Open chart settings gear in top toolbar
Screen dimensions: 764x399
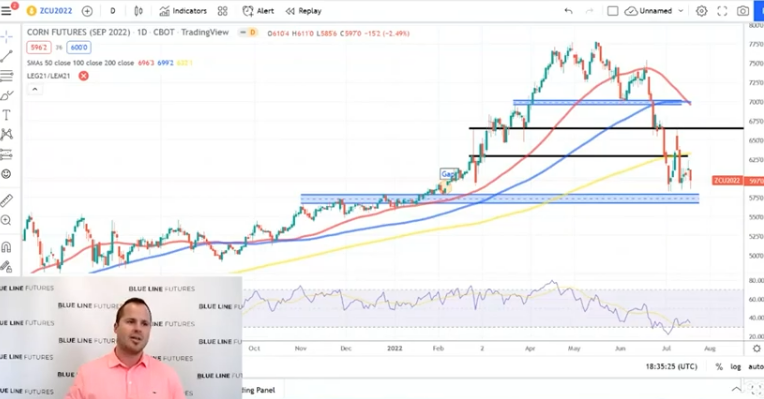coord(701,11)
